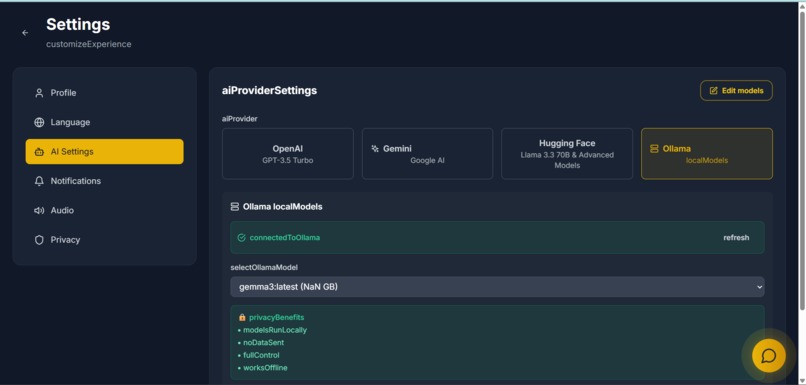Click the Ollama server icon in provider card

tap(654, 149)
